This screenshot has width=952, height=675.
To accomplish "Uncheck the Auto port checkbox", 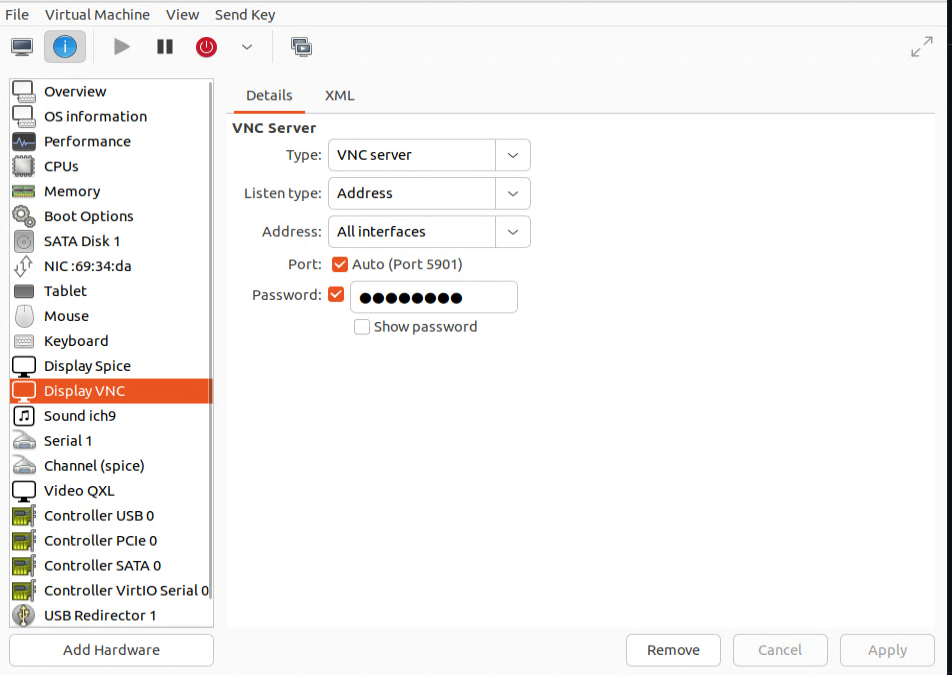I will 340,264.
